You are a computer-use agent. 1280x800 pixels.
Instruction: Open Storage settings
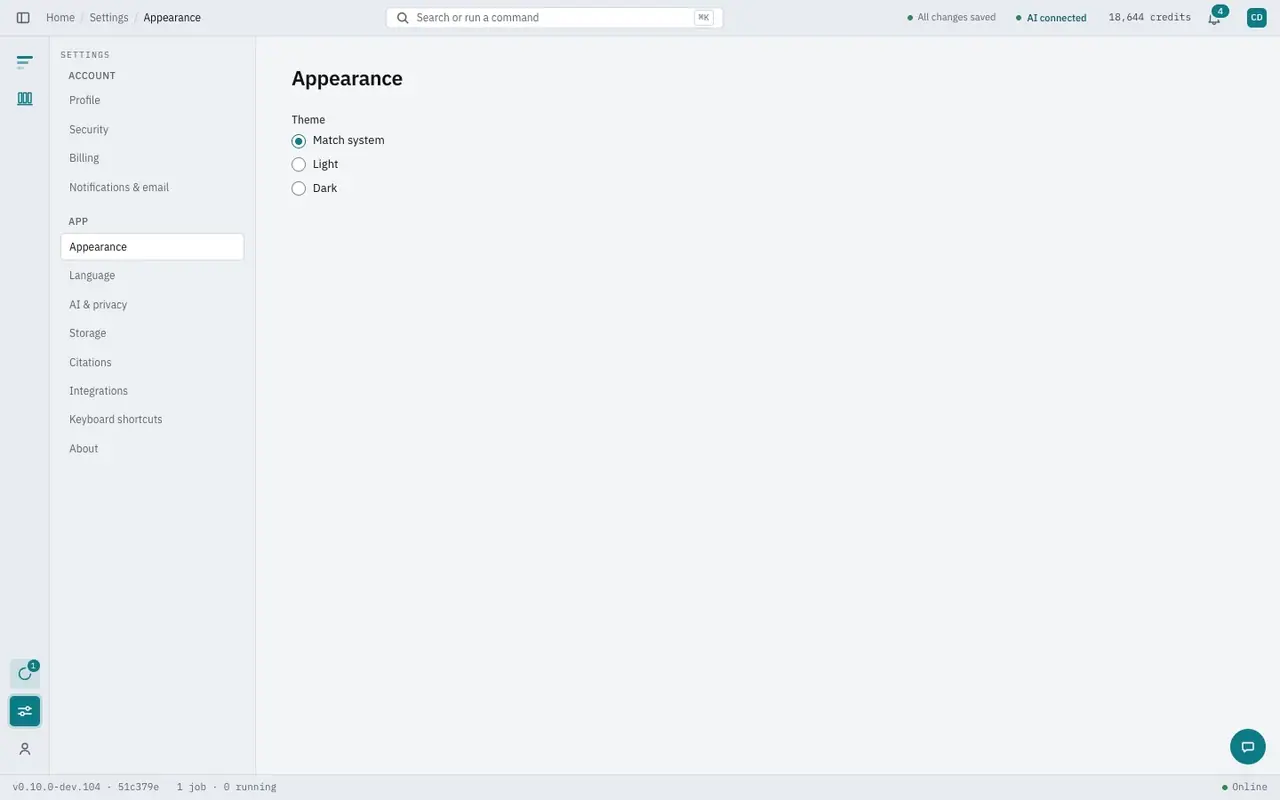(152, 333)
